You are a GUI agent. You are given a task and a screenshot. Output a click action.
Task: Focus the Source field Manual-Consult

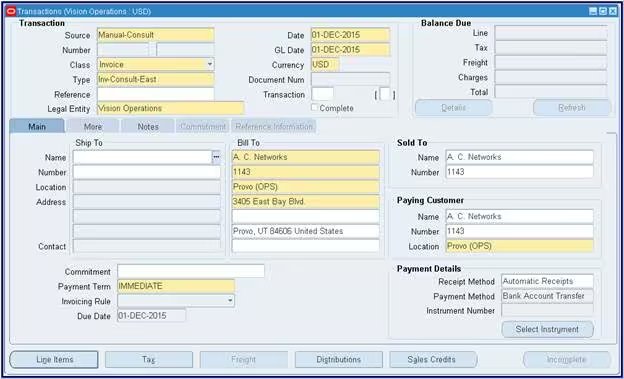click(x=156, y=35)
